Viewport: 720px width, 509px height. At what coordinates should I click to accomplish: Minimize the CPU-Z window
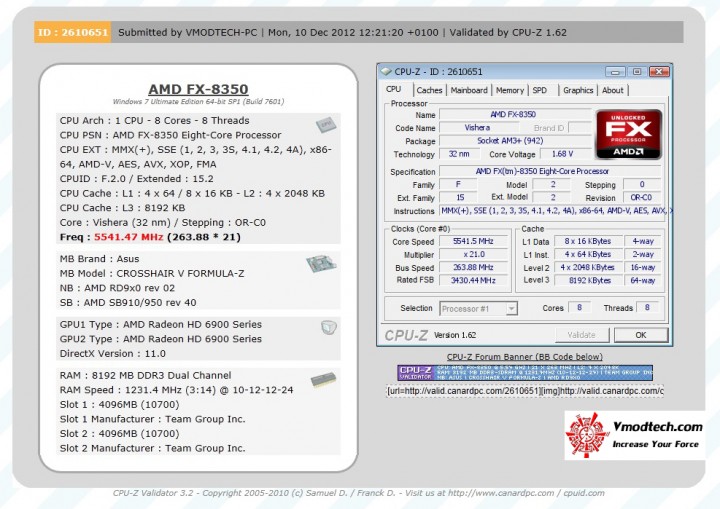(615, 72)
